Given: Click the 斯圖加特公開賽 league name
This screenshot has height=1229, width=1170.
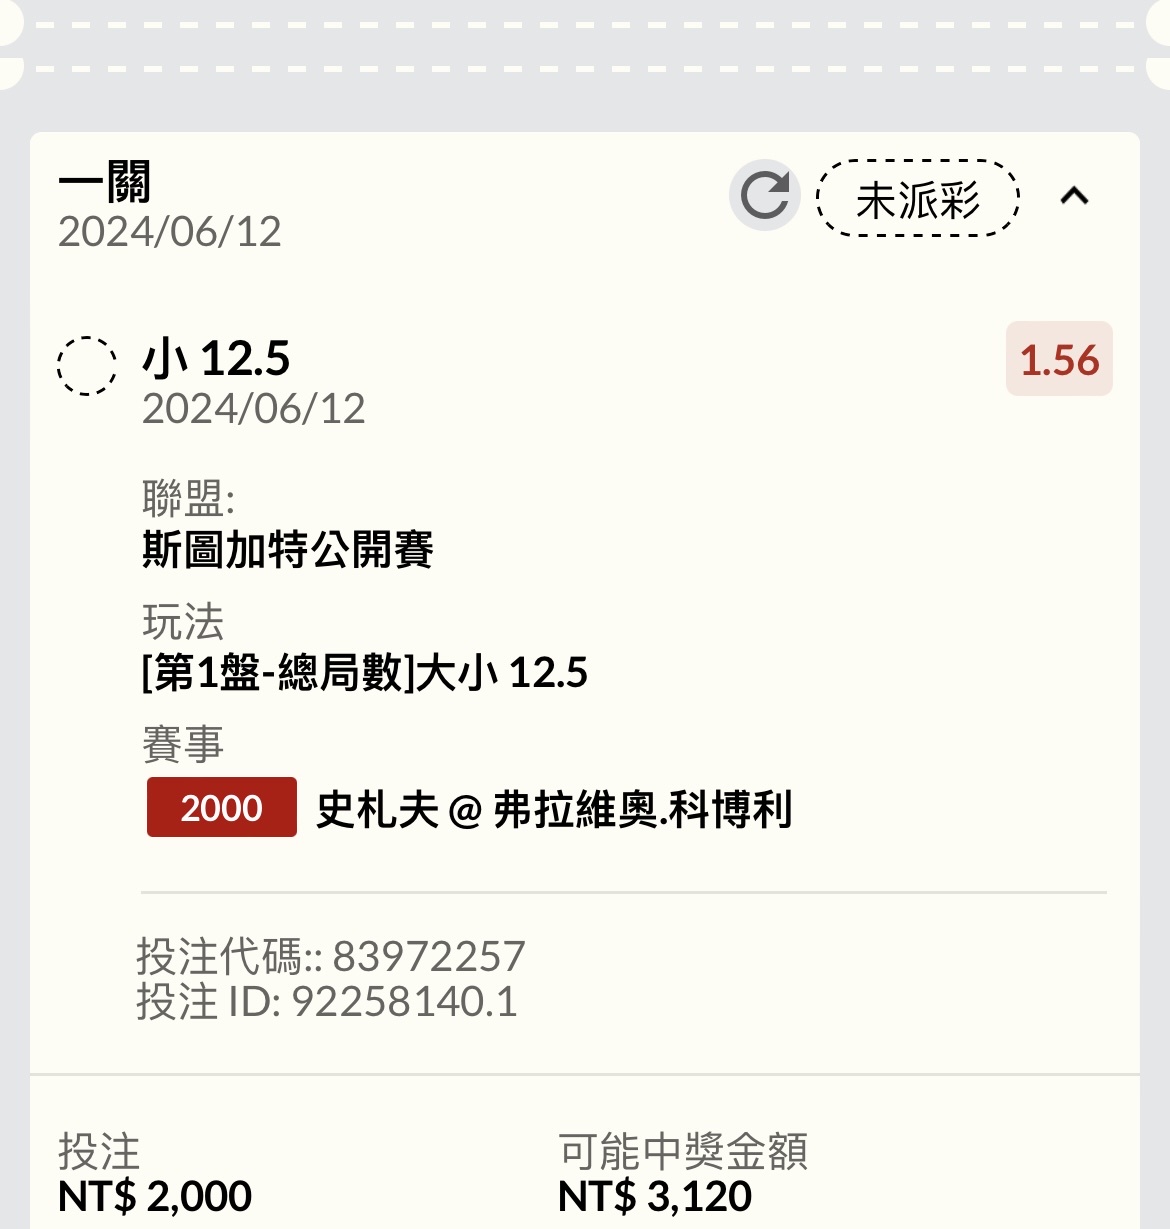Looking at the screenshot, I should point(288,550).
